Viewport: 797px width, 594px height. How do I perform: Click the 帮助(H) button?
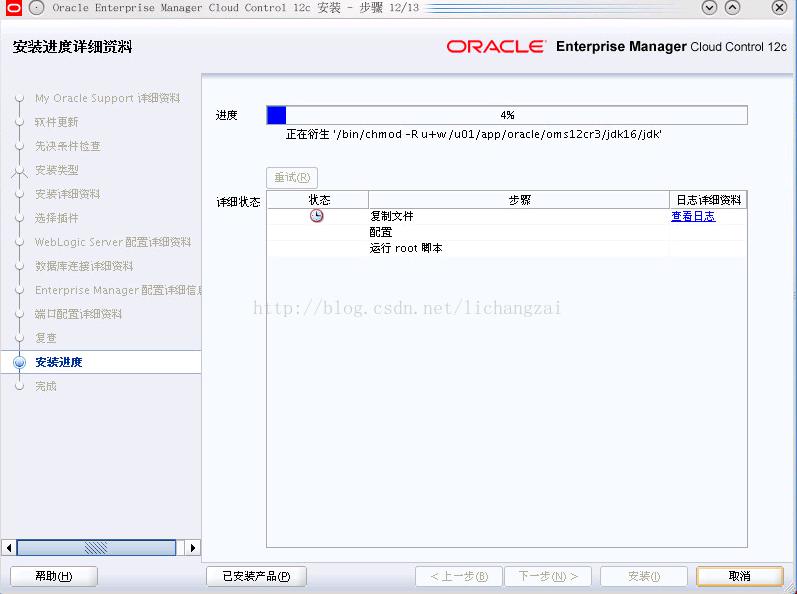click(53, 576)
